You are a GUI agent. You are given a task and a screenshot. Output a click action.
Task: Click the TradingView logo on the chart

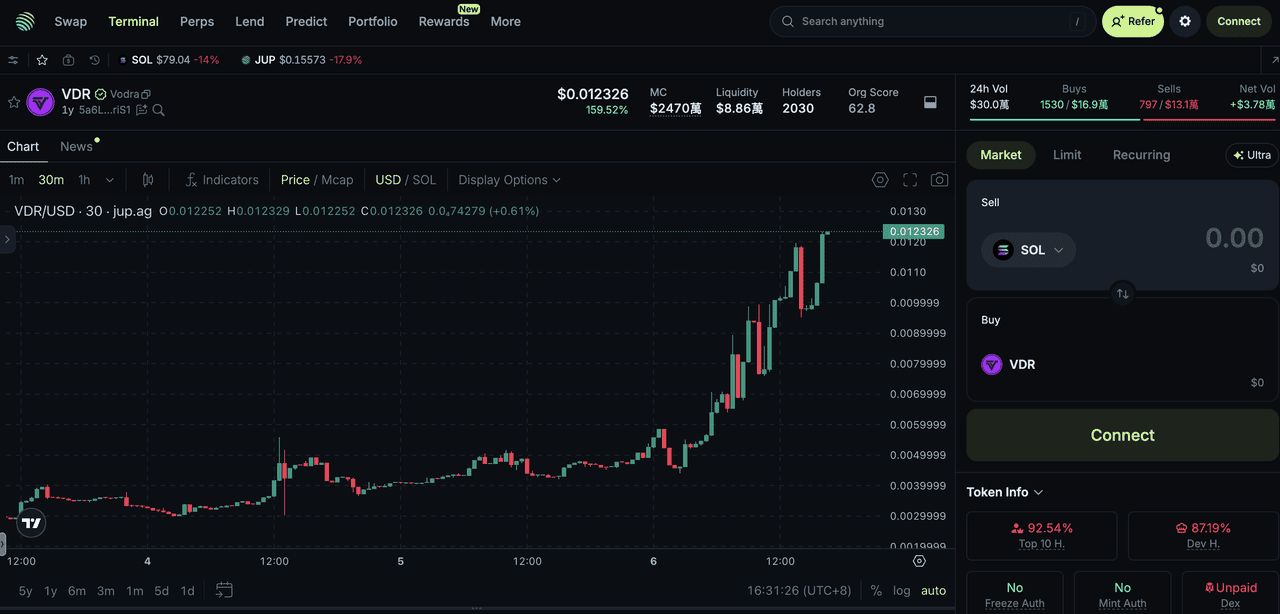tap(31, 523)
